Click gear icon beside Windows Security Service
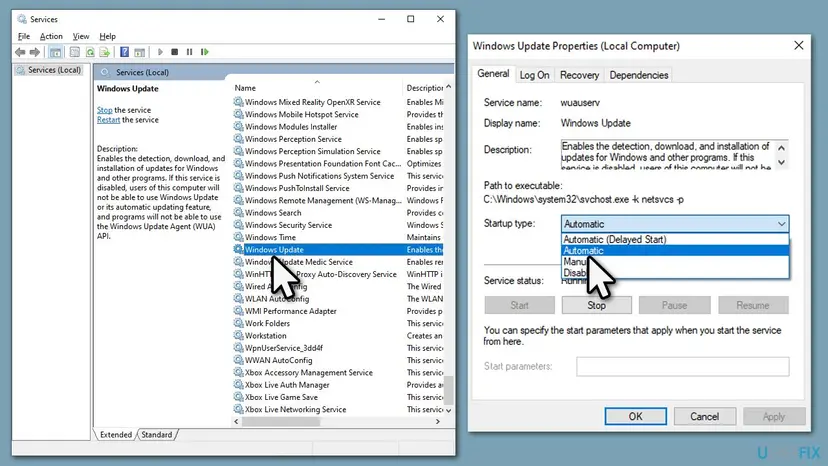 [x=238, y=225]
